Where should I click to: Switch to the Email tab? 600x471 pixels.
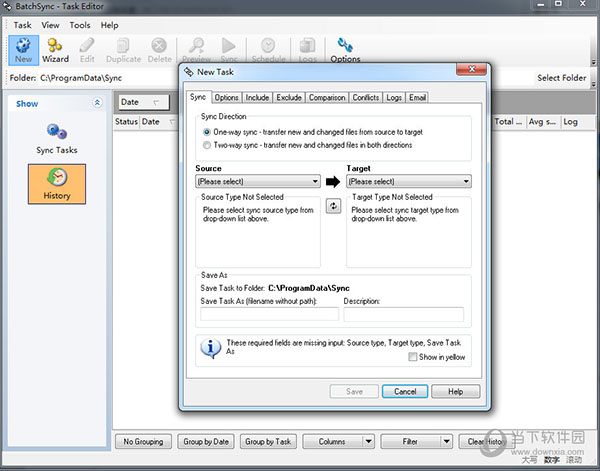pyautogui.click(x=417, y=98)
